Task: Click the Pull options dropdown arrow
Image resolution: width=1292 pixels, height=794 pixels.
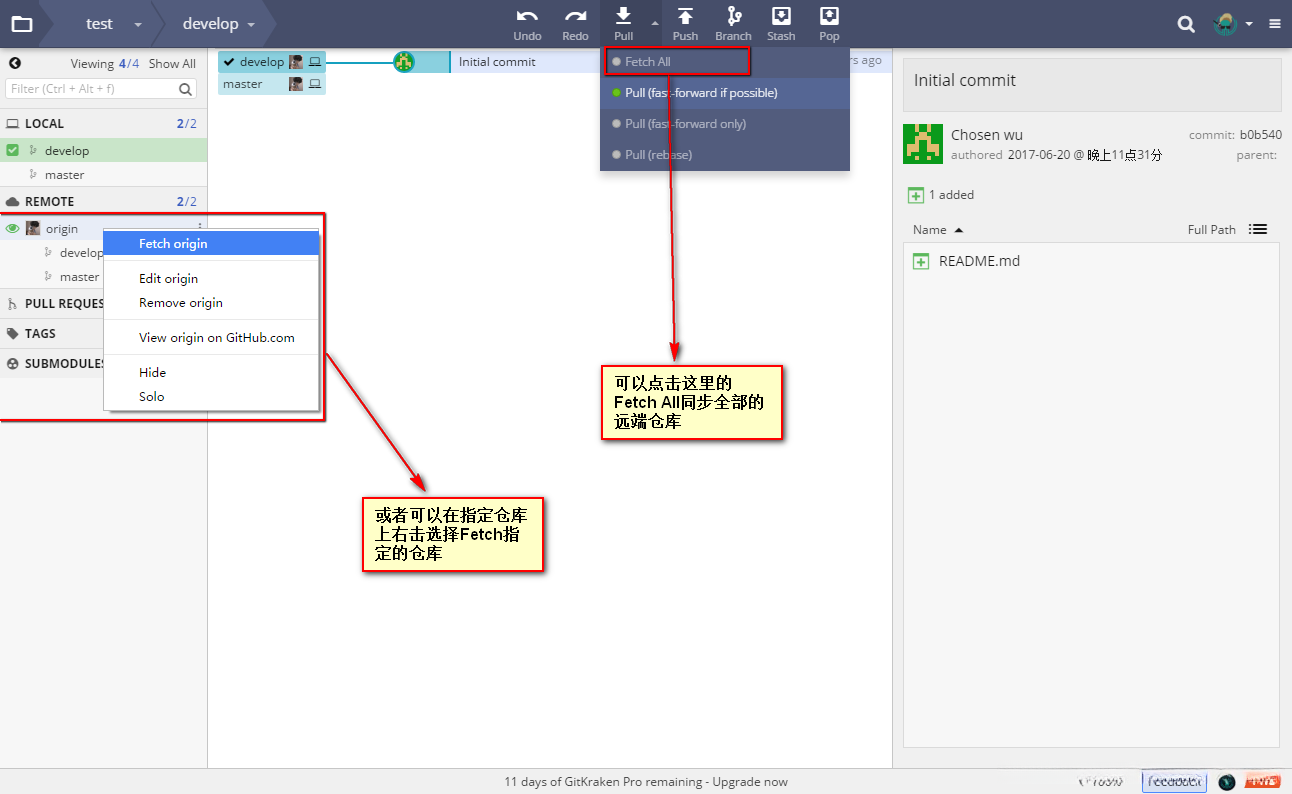Action: pos(655,22)
